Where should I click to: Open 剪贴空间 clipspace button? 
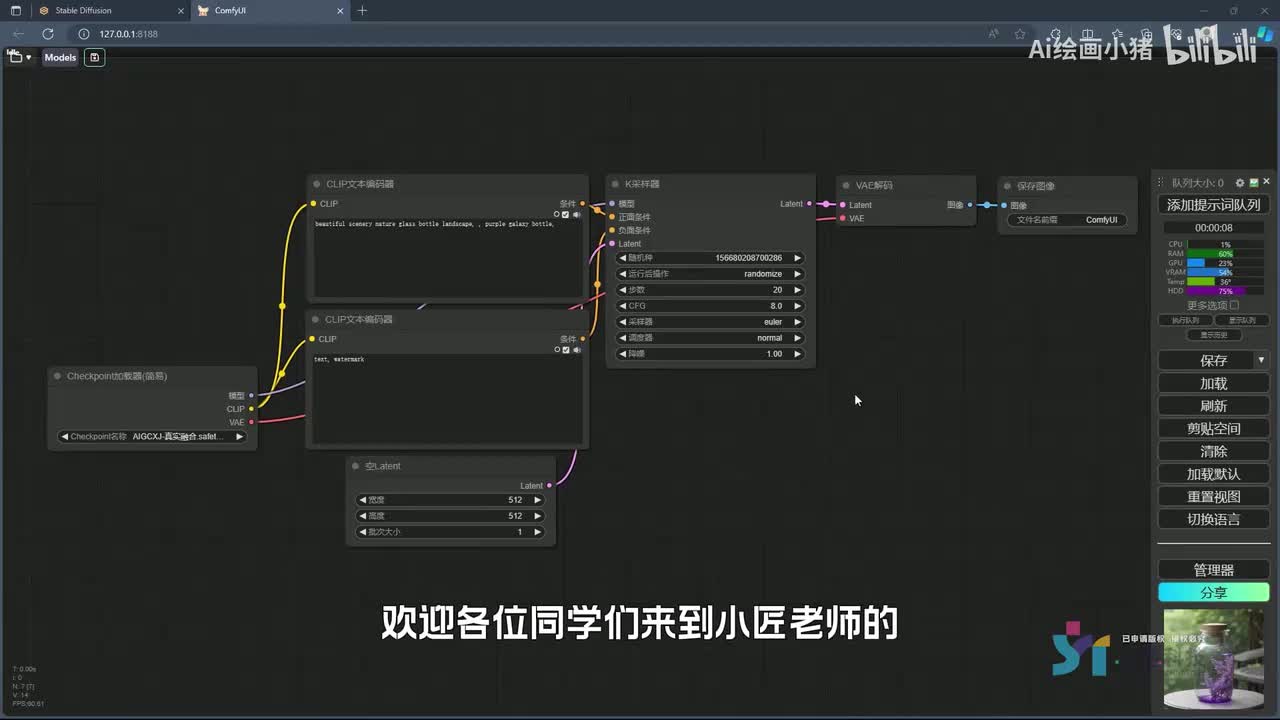(x=1214, y=429)
